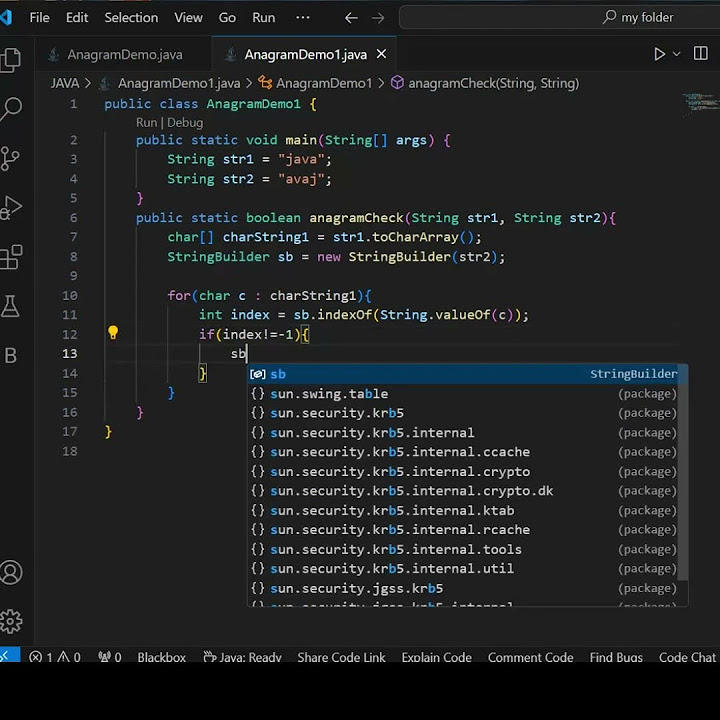Open the Testing flask view
The width and height of the screenshot is (720, 720).
10,306
